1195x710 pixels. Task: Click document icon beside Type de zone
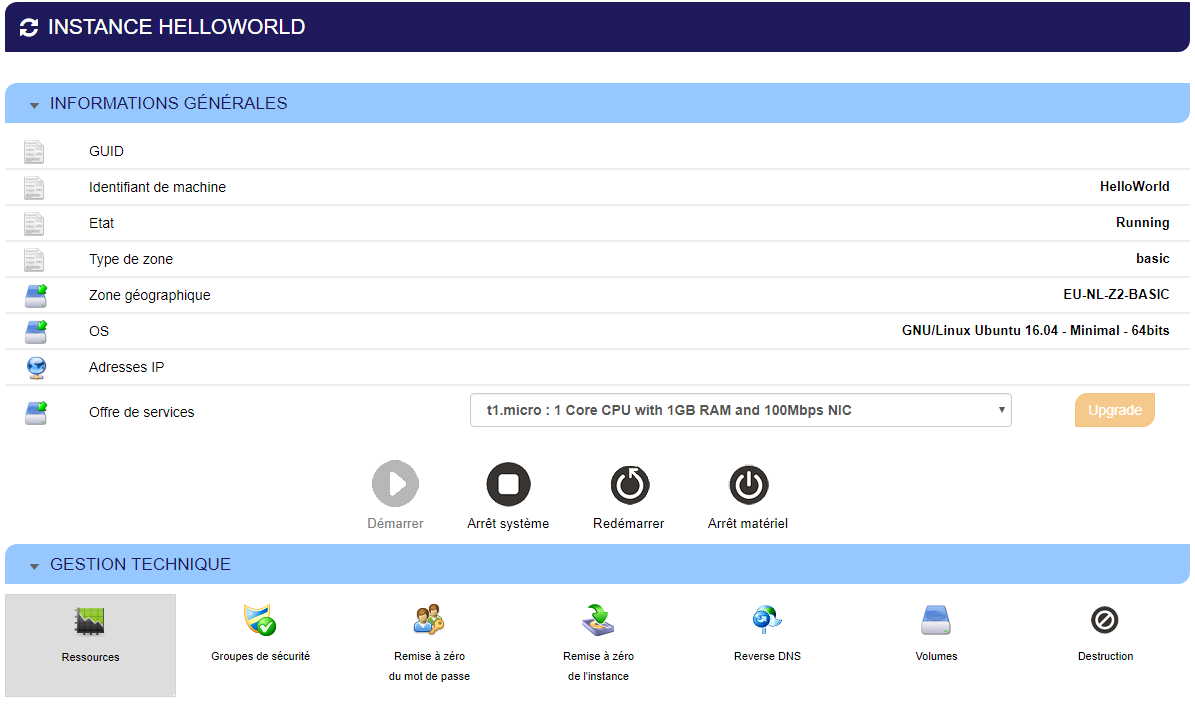point(34,260)
